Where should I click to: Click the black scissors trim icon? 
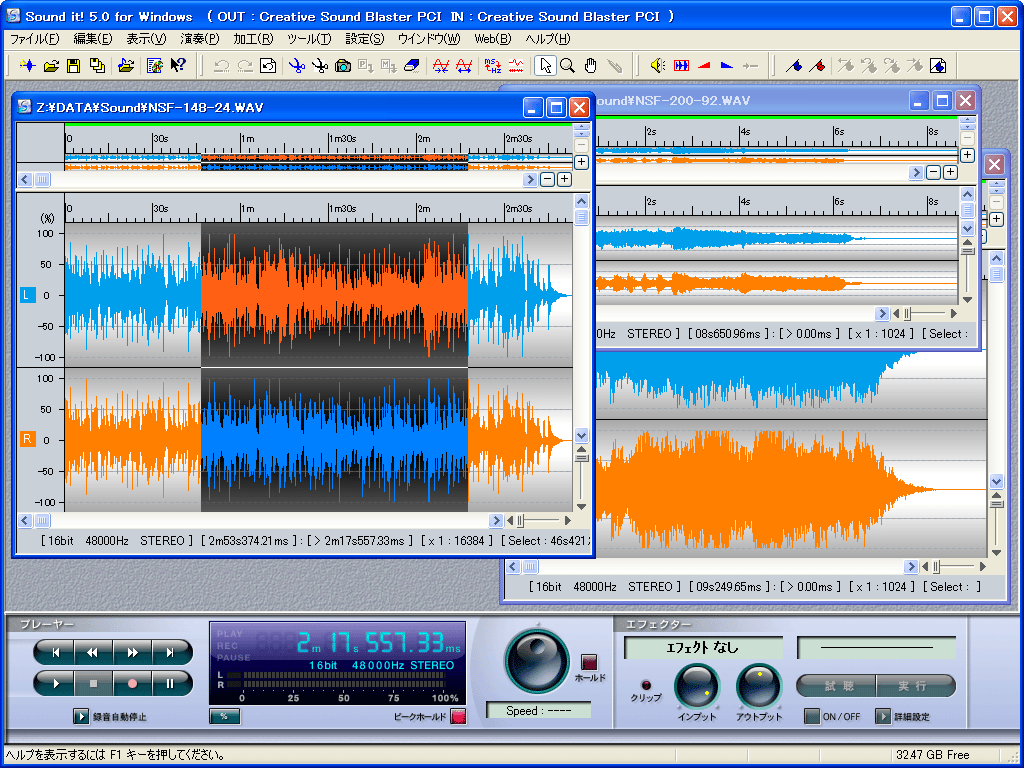tap(320, 65)
